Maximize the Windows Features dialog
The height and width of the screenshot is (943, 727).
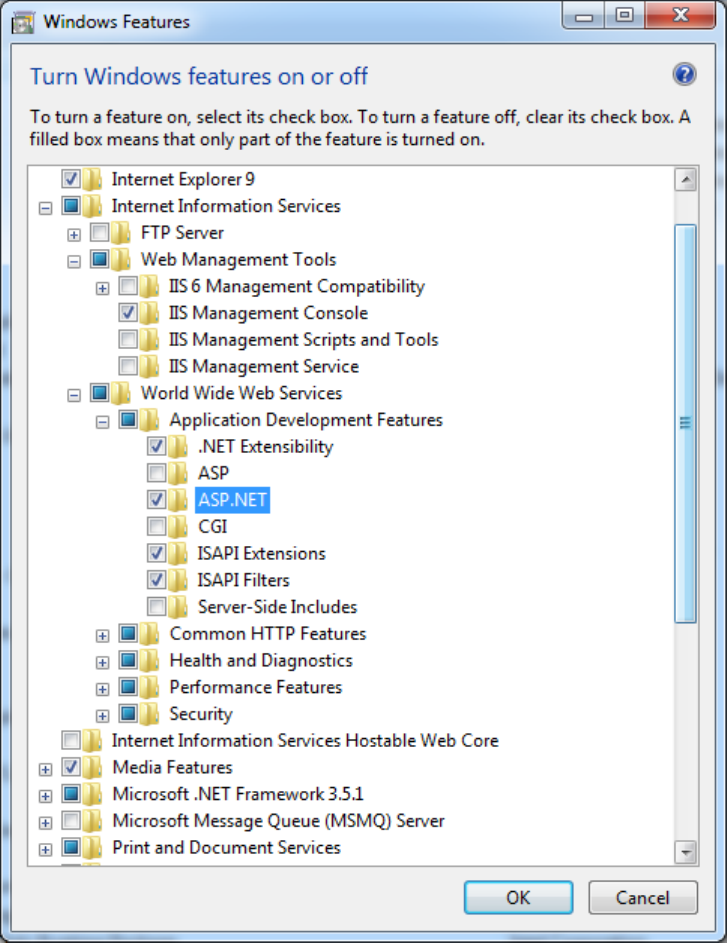[x=625, y=16]
